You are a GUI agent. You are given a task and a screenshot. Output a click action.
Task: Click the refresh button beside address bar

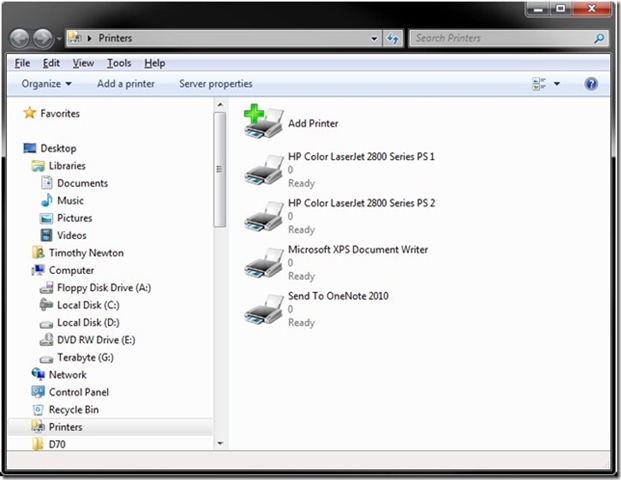(x=394, y=39)
